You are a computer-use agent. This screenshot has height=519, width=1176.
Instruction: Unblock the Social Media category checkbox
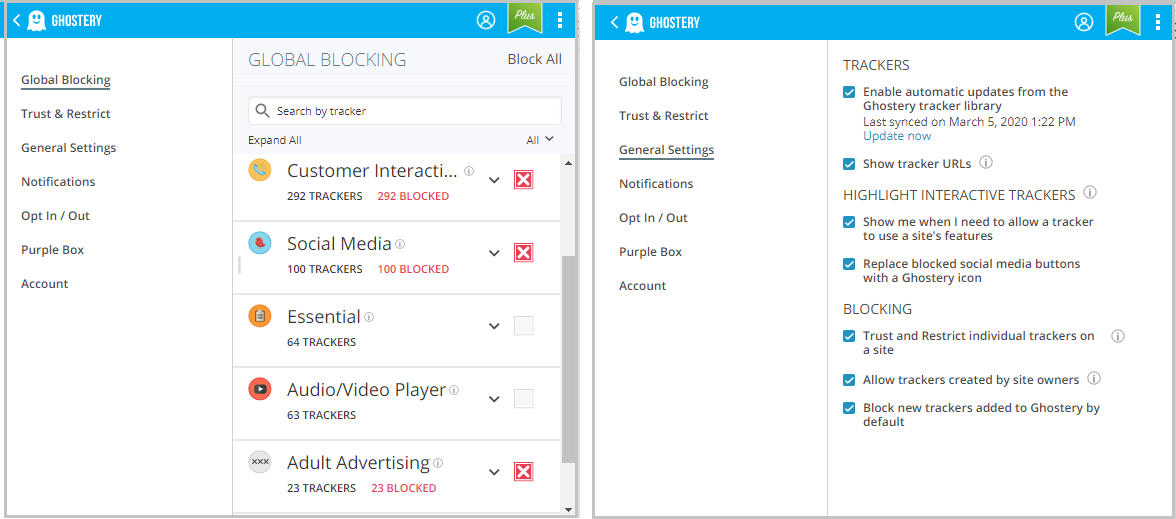(524, 253)
